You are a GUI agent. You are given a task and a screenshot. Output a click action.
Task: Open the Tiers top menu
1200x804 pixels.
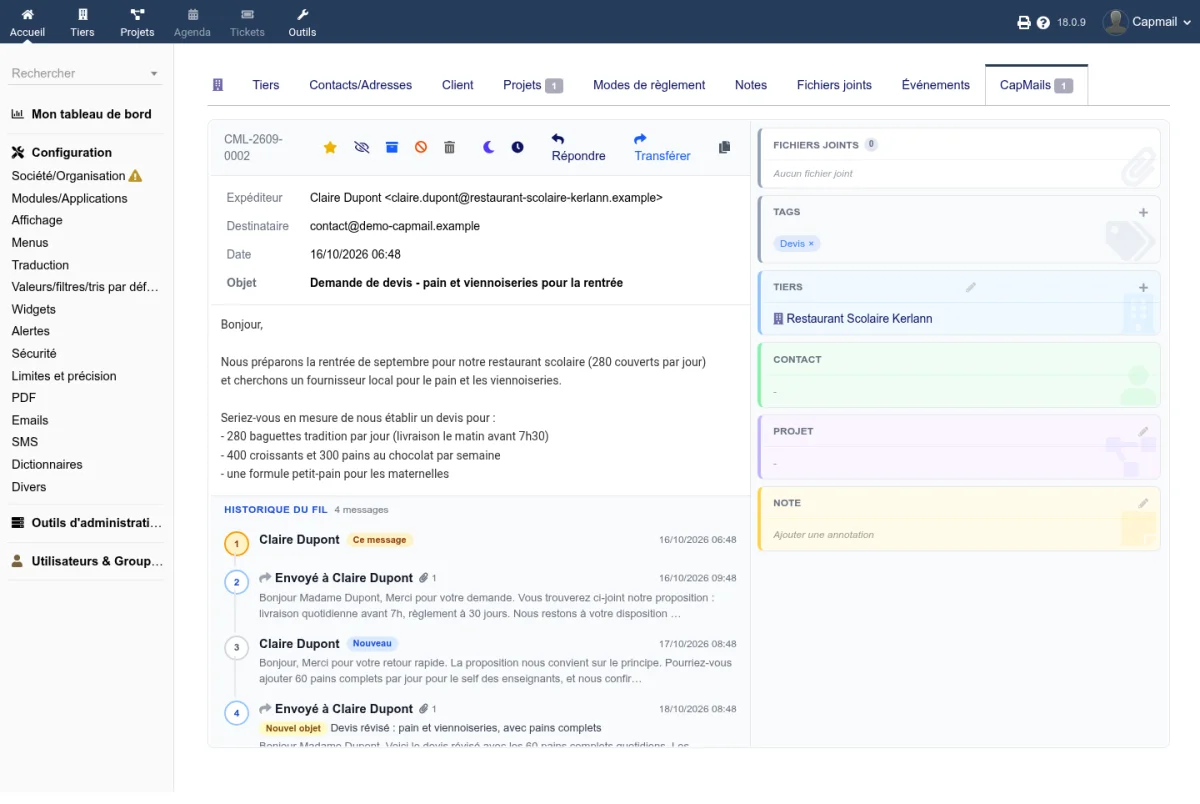[x=82, y=22]
